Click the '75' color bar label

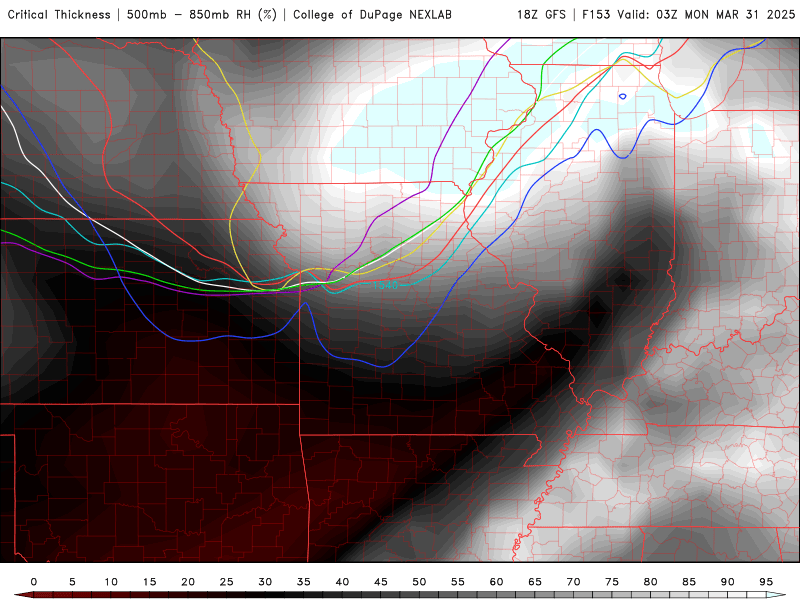[x=612, y=582]
